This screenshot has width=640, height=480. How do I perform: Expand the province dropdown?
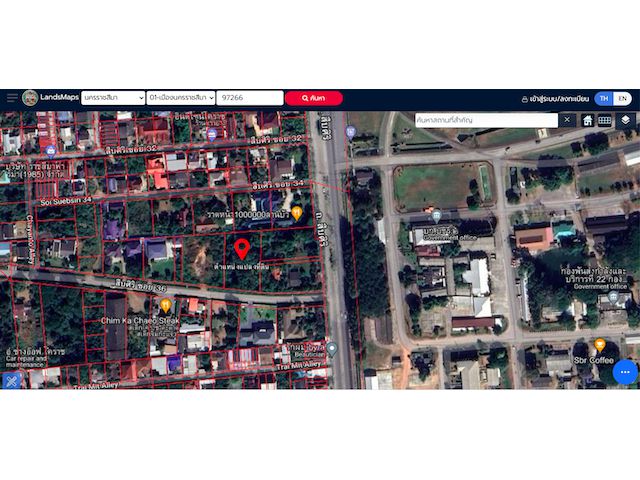pos(112,98)
